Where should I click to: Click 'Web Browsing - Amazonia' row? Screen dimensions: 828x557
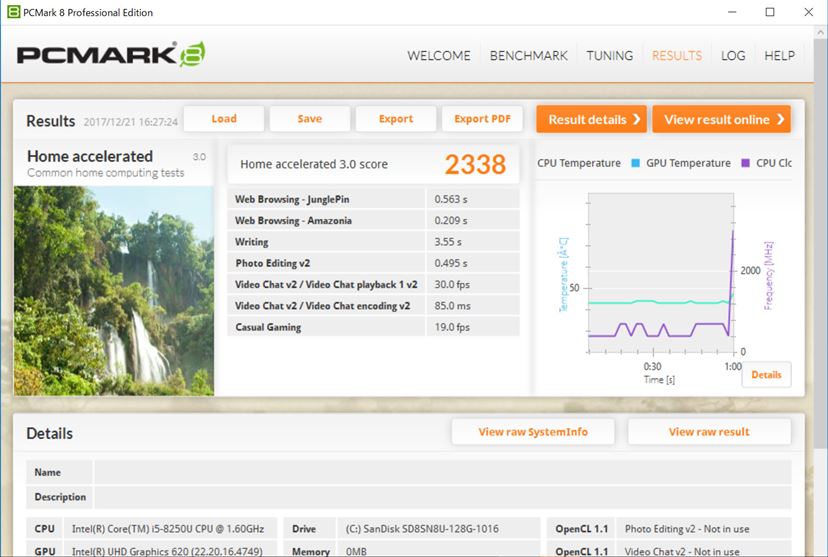pyautogui.click(x=373, y=220)
